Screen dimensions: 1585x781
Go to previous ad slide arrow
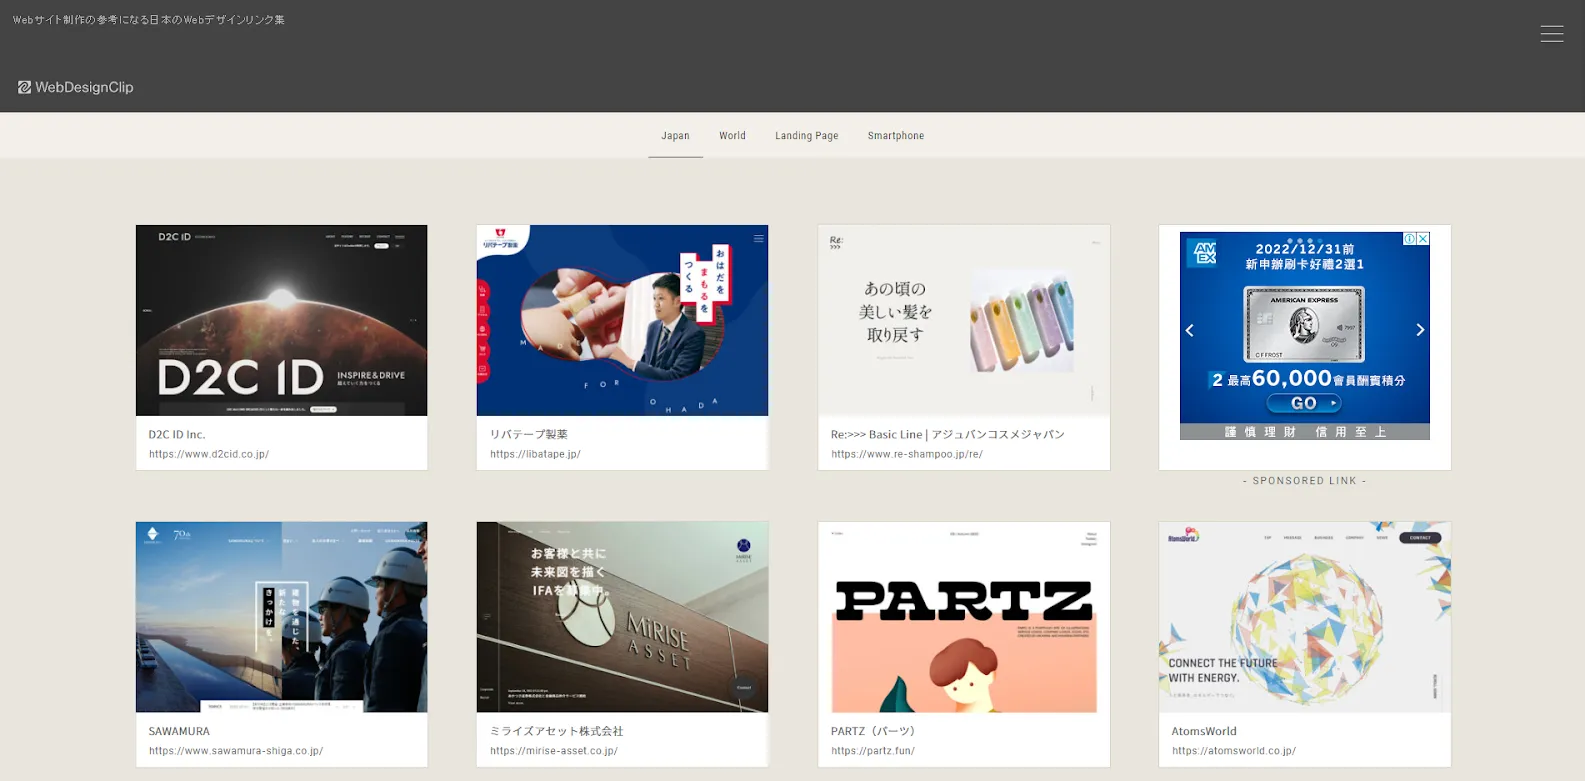click(1189, 330)
